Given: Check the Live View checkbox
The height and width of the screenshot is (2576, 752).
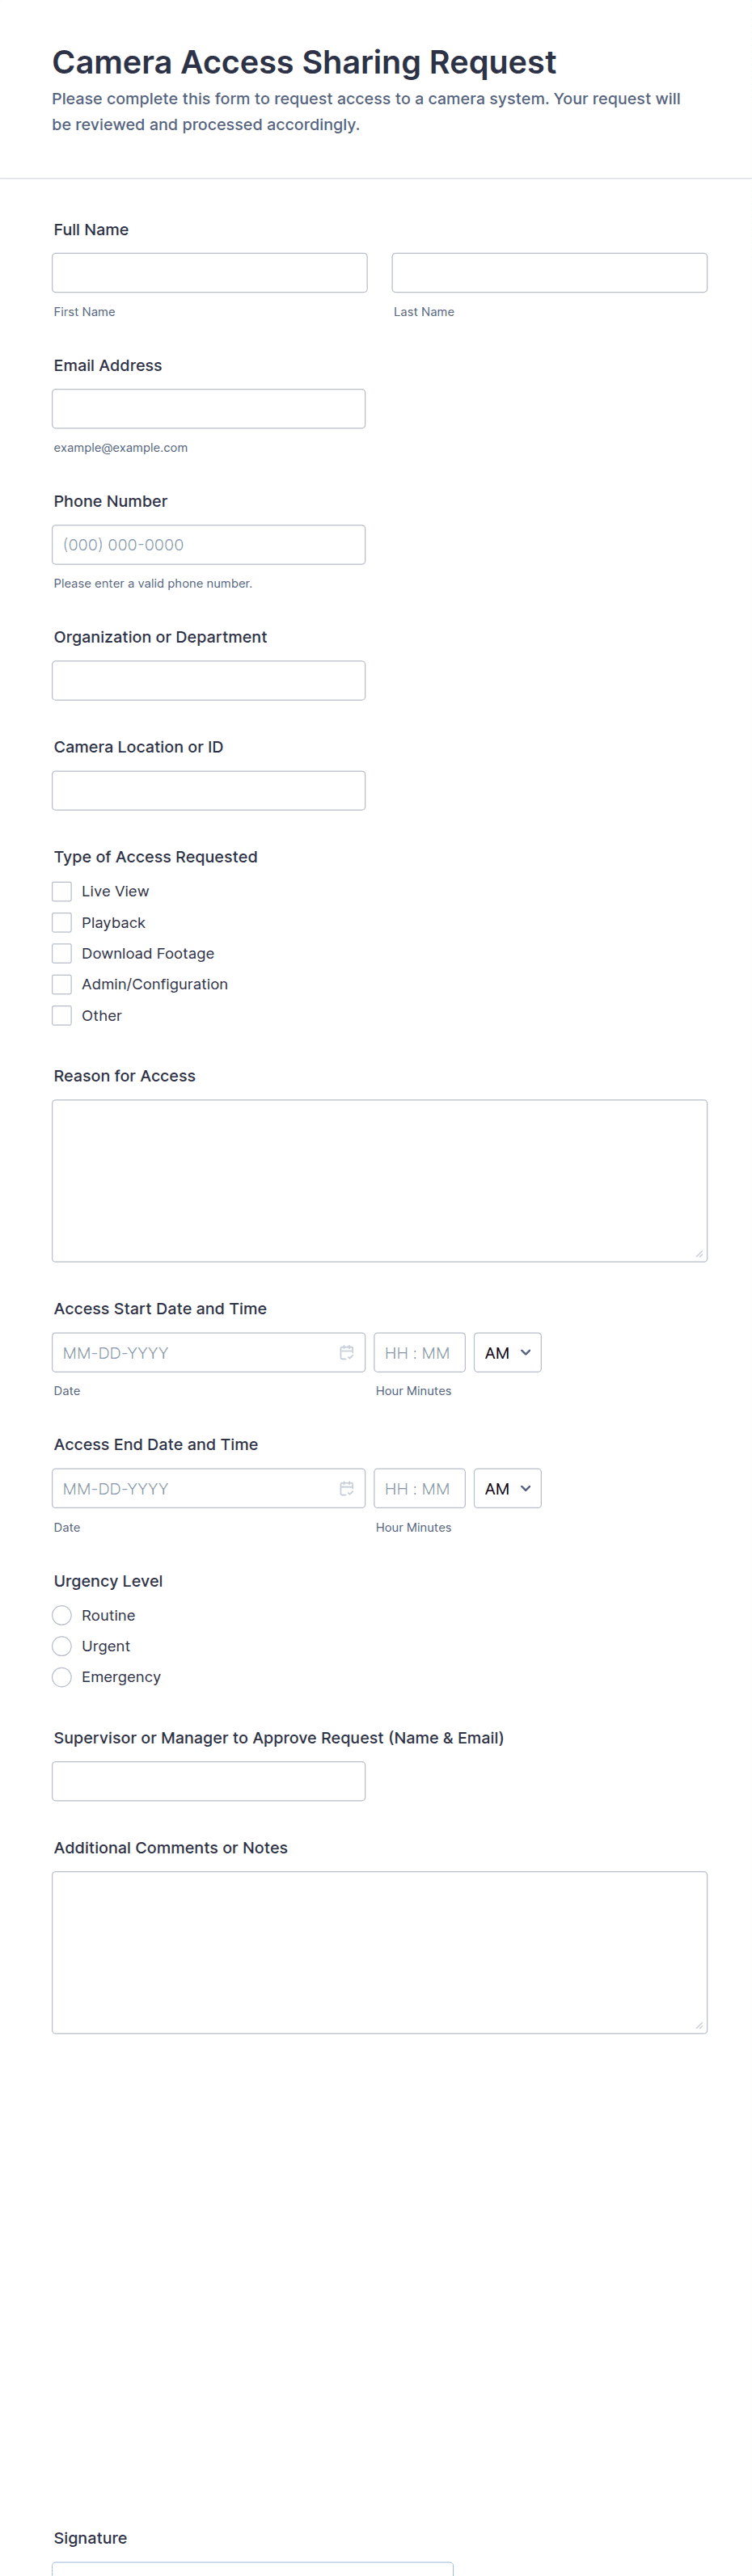Looking at the screenshot, I should click(x=62, y=892).
